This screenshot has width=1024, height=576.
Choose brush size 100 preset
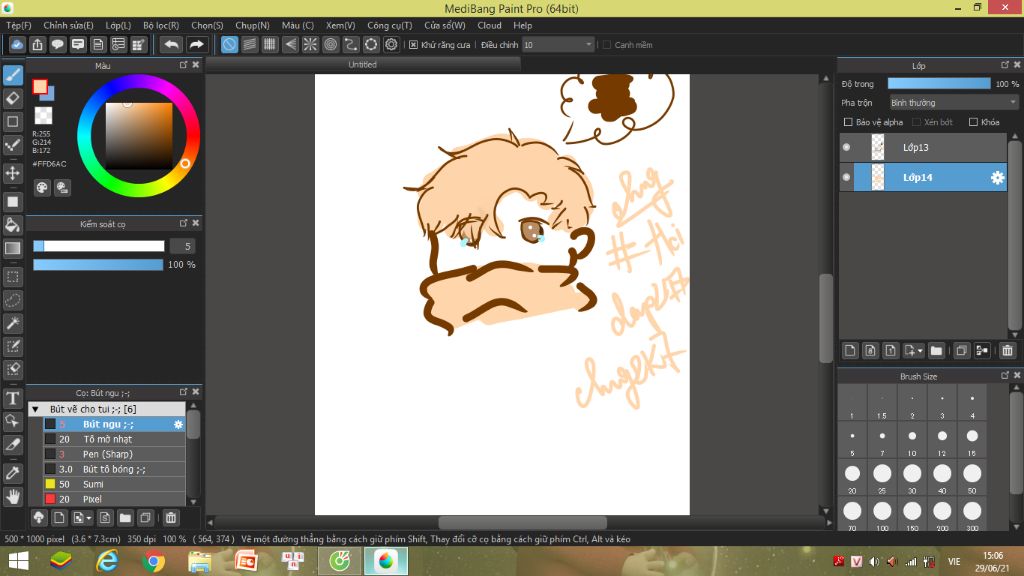(x=882, y=515)
